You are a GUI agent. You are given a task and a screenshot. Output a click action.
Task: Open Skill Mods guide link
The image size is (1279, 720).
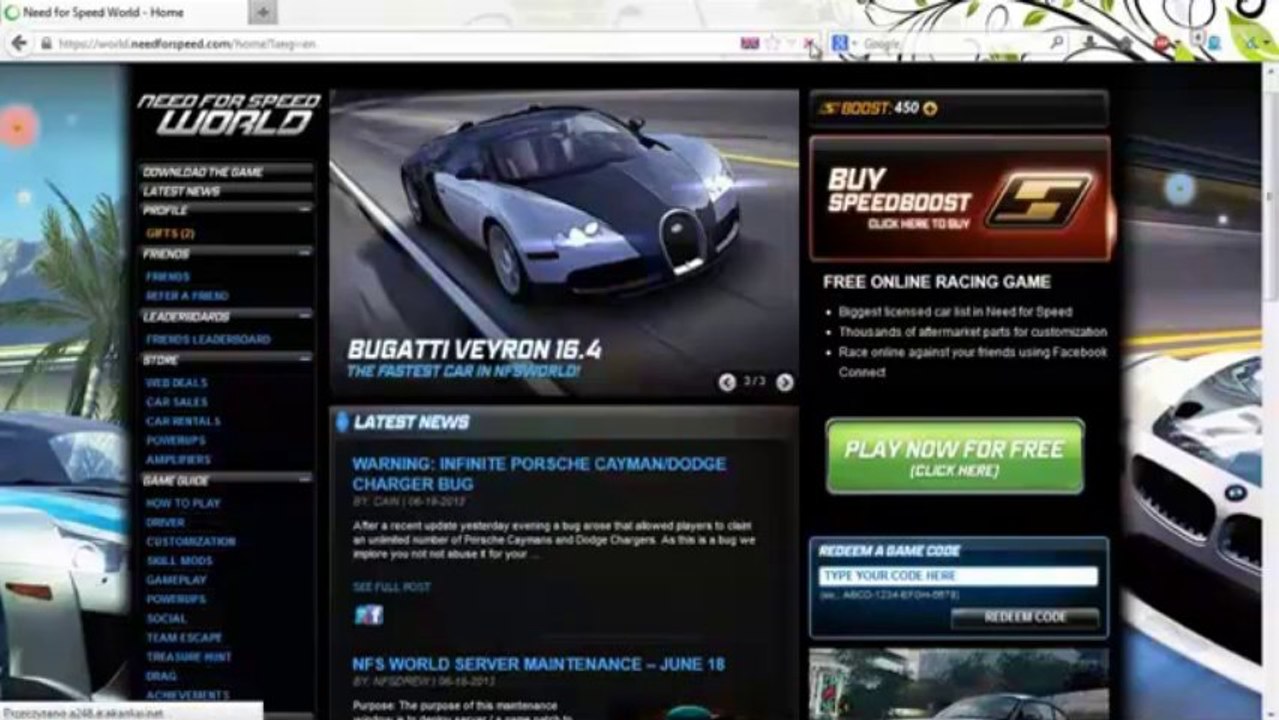pos(179,561)
